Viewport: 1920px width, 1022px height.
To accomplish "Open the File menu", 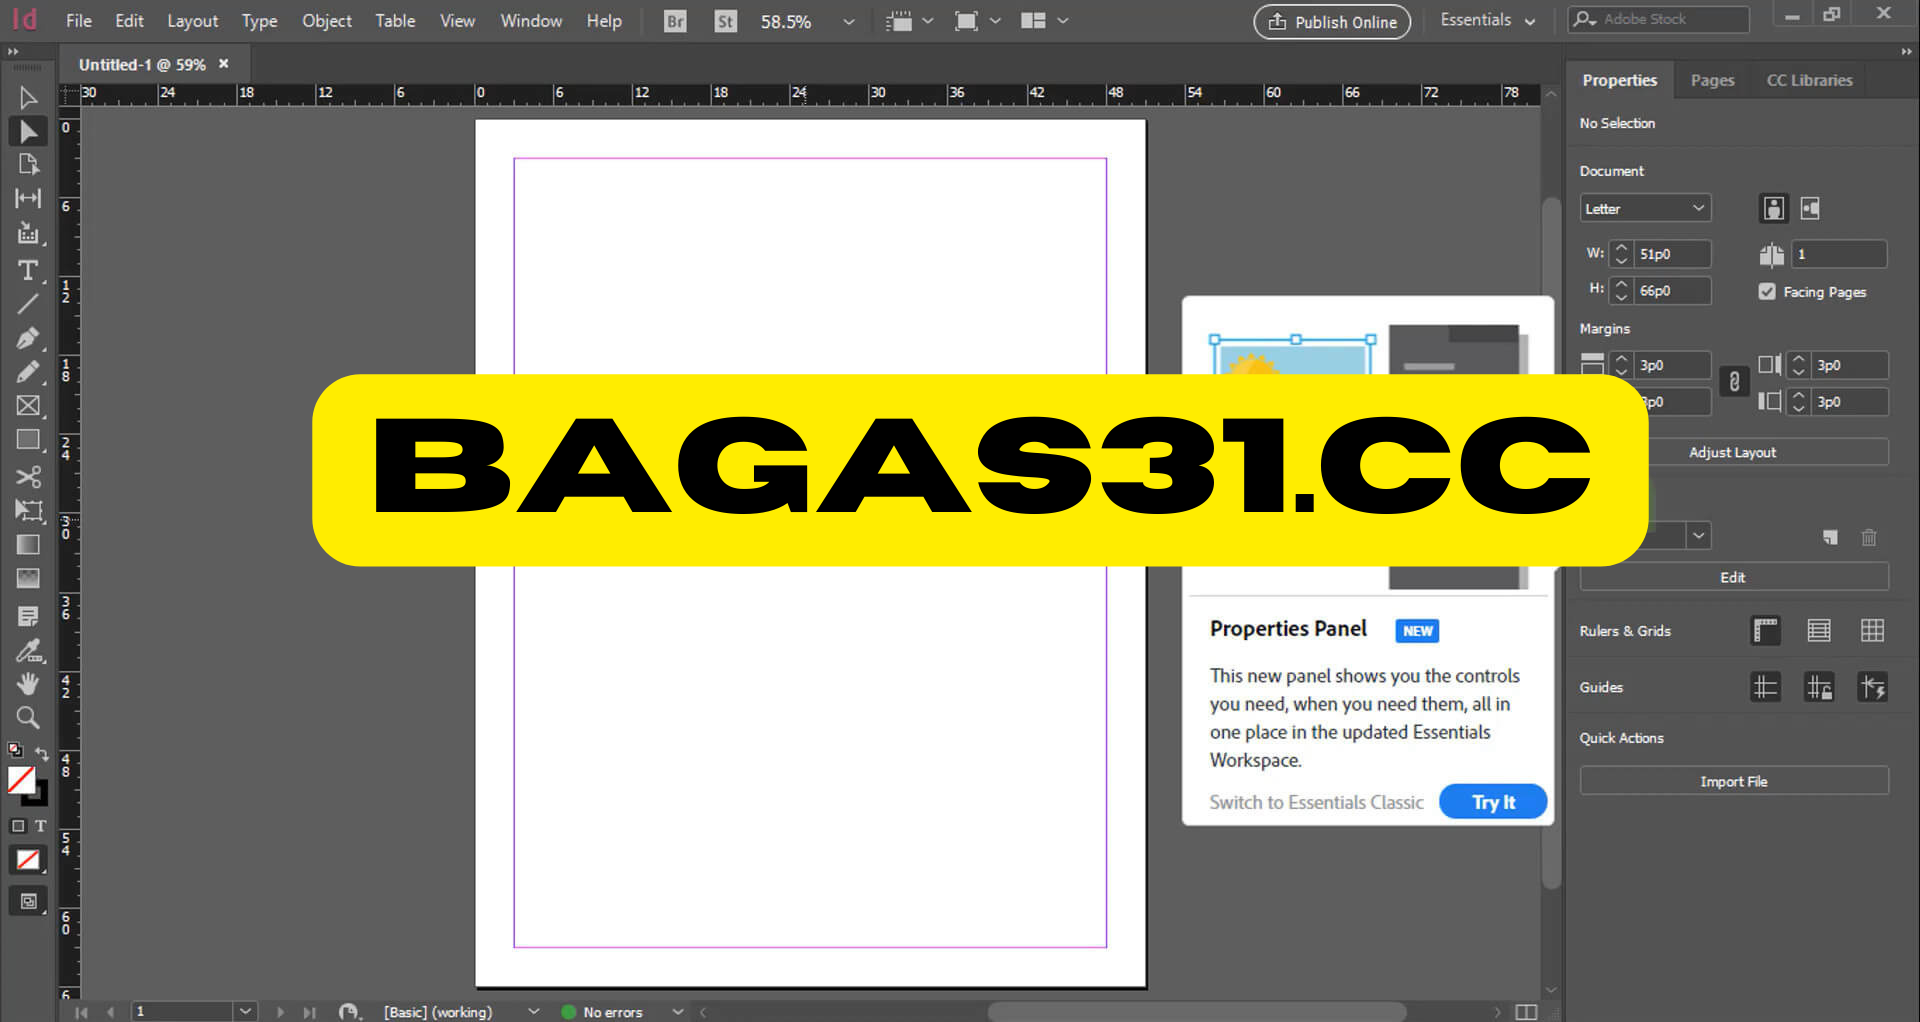I will tap(79, 20).
